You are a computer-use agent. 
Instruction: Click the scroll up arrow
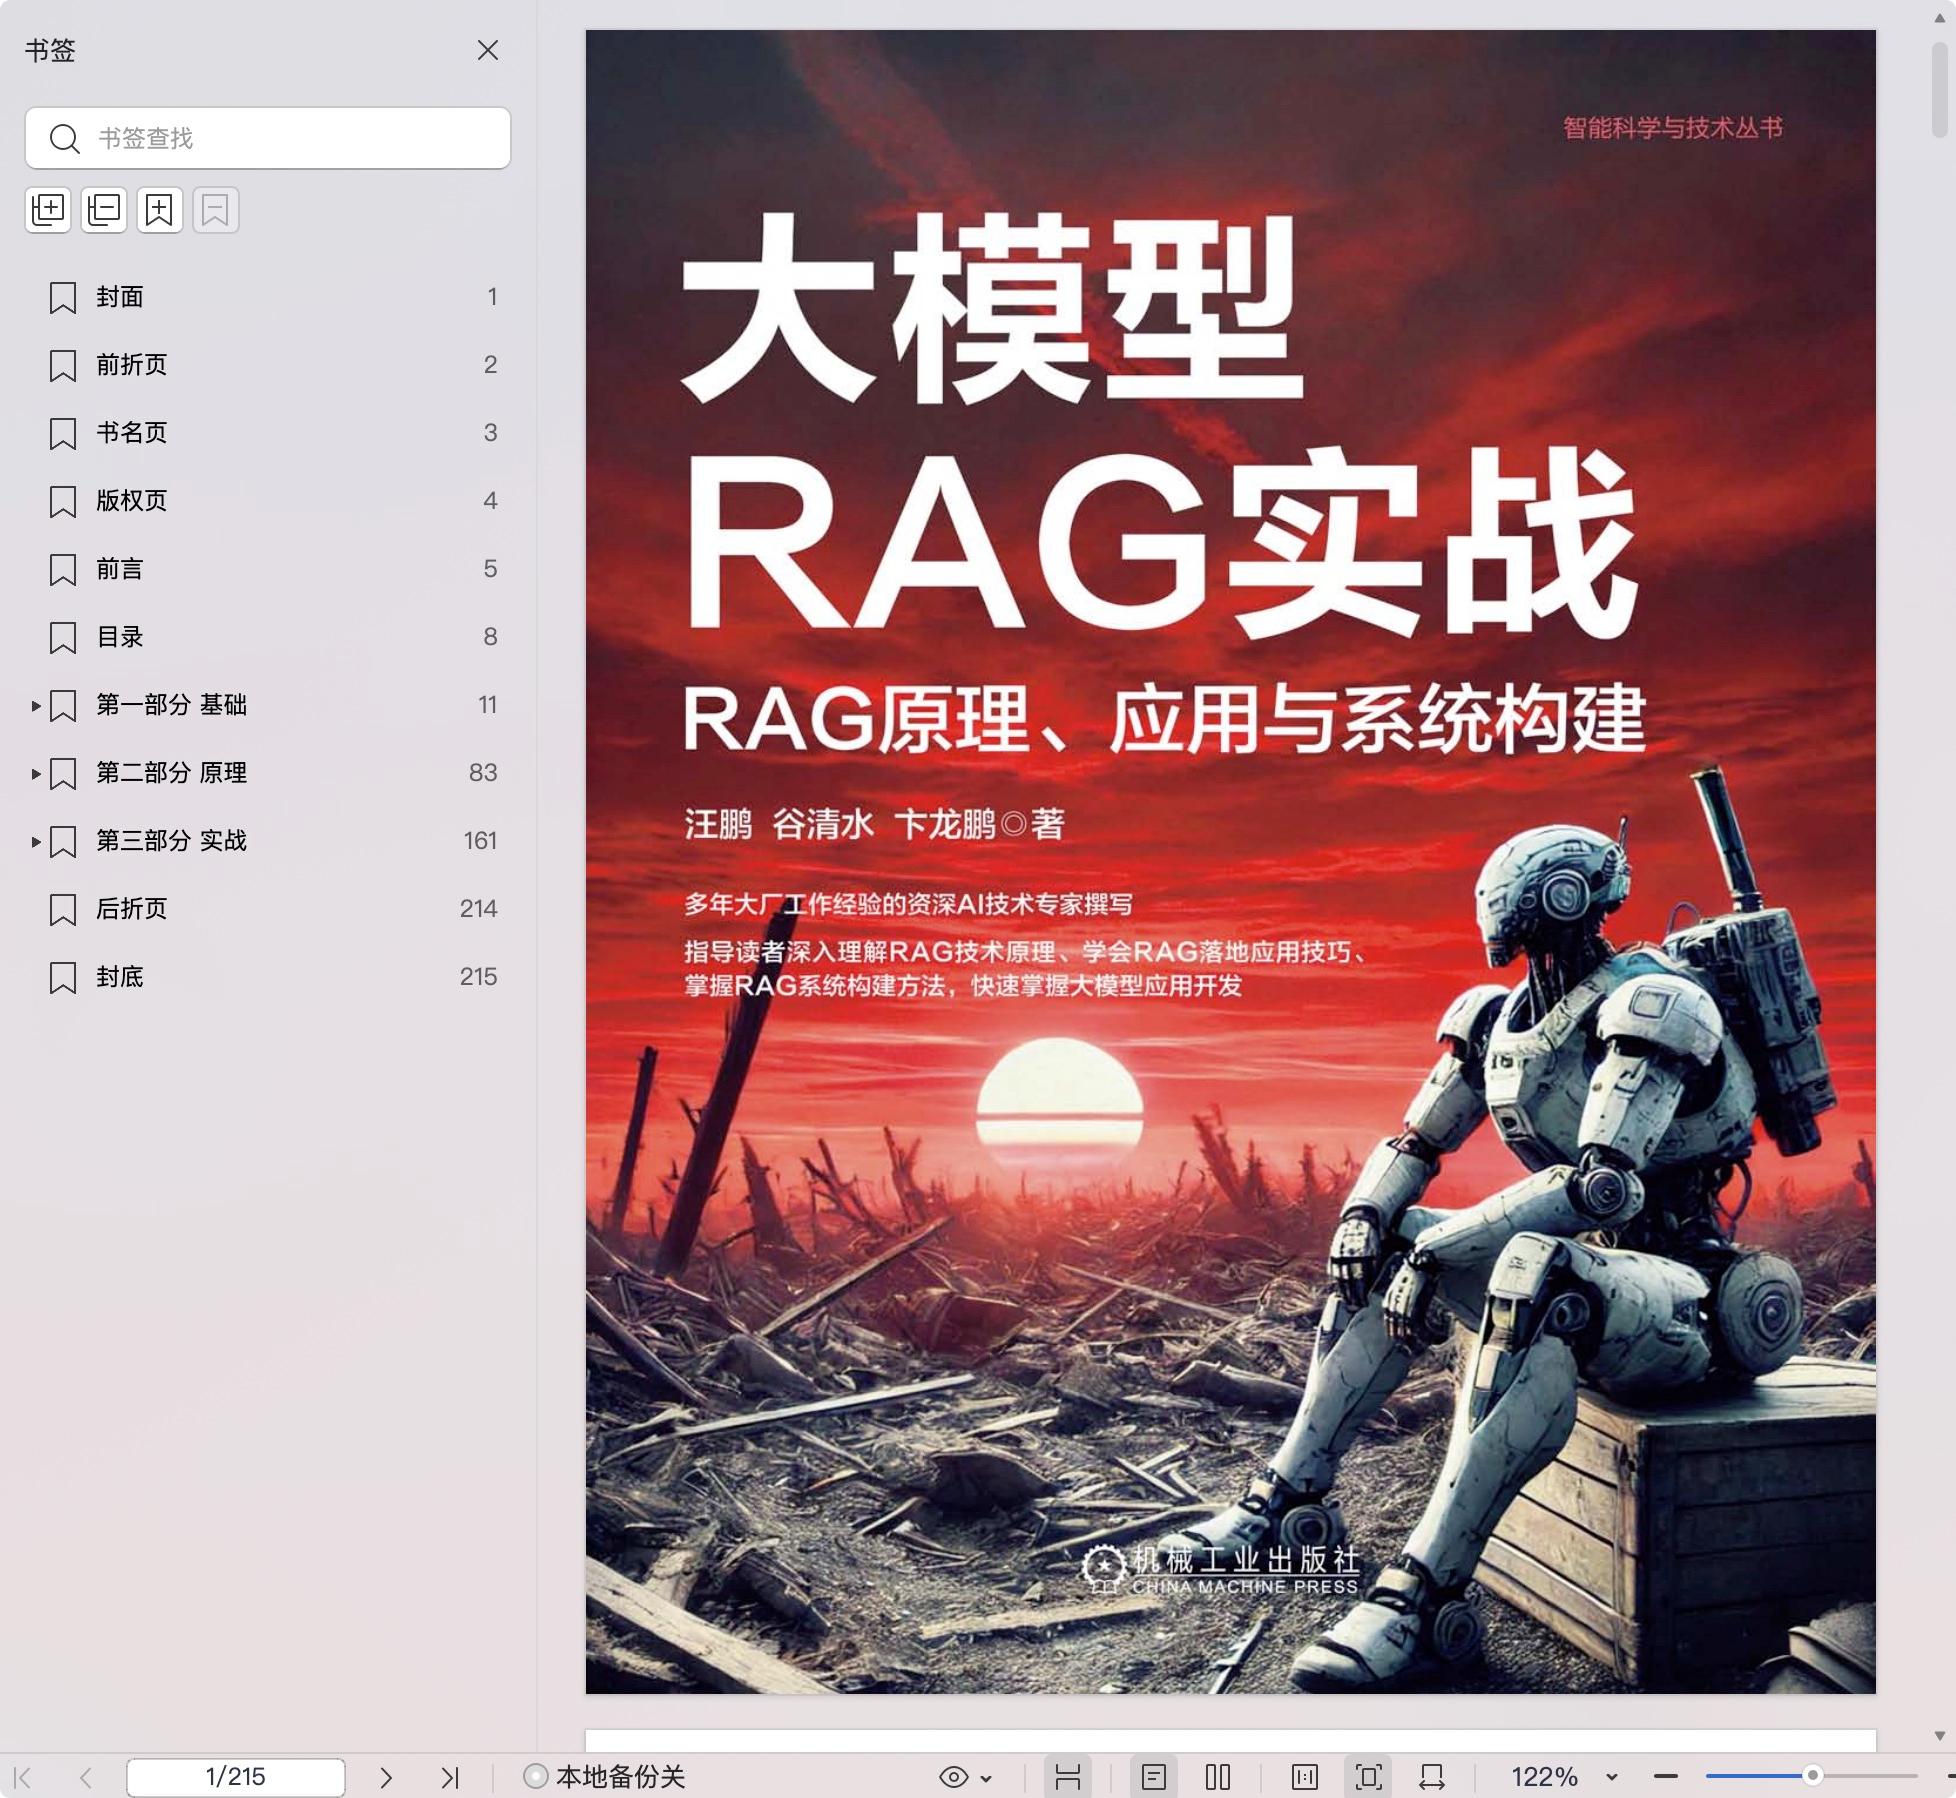[1940, 17]
